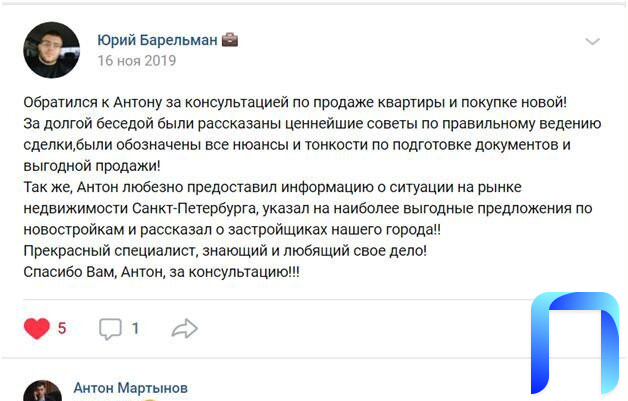
Task: Click the closing line 'Спасибо Вам, Антон'
Action: pyautogui.click(x=161, y=272)
